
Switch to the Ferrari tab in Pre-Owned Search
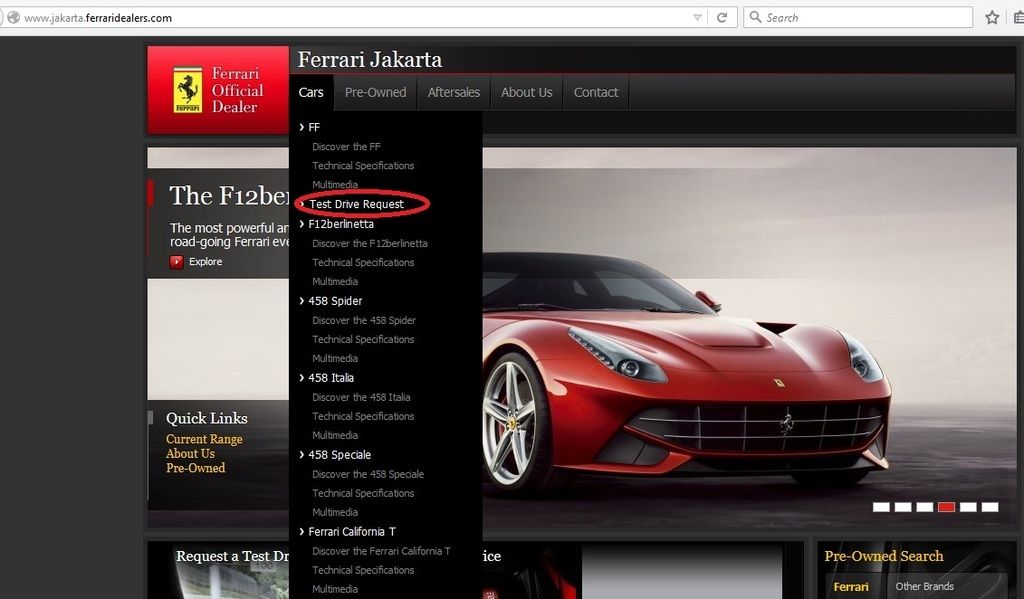[851, 587]
